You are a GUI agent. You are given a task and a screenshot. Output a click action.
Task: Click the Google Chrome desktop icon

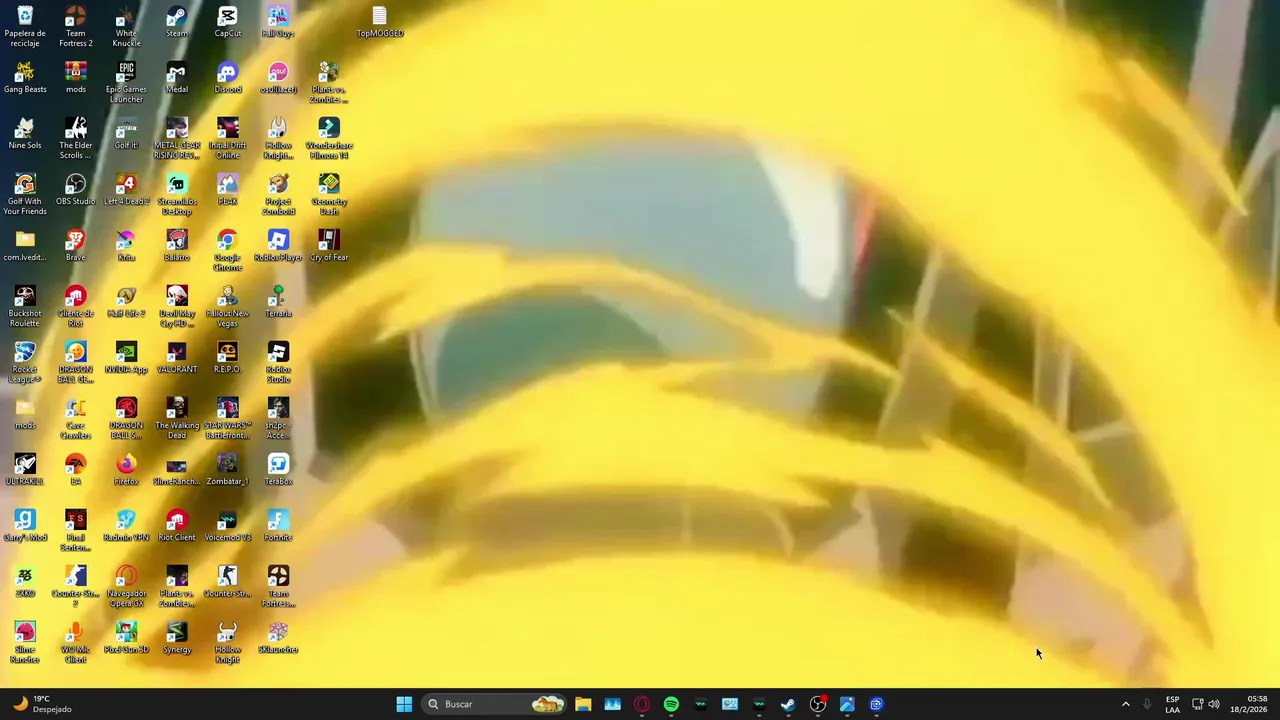[x=228, y=250]
